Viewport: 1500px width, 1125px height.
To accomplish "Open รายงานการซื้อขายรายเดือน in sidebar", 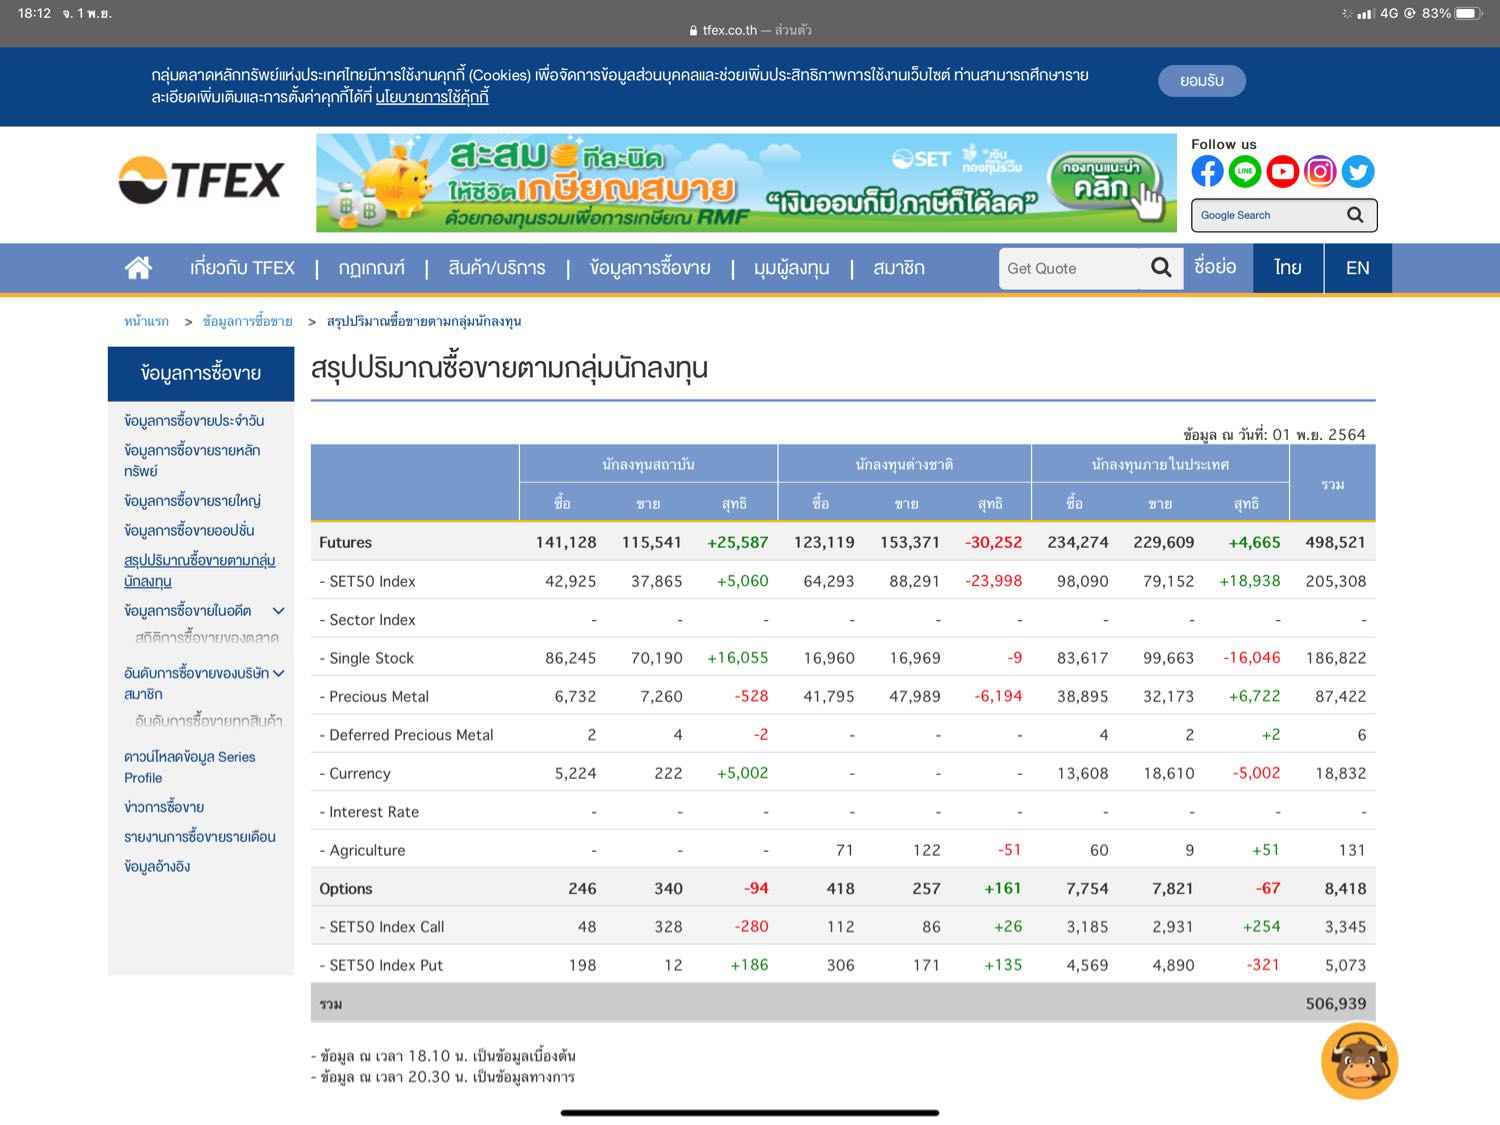I will (x=200, y=837).
